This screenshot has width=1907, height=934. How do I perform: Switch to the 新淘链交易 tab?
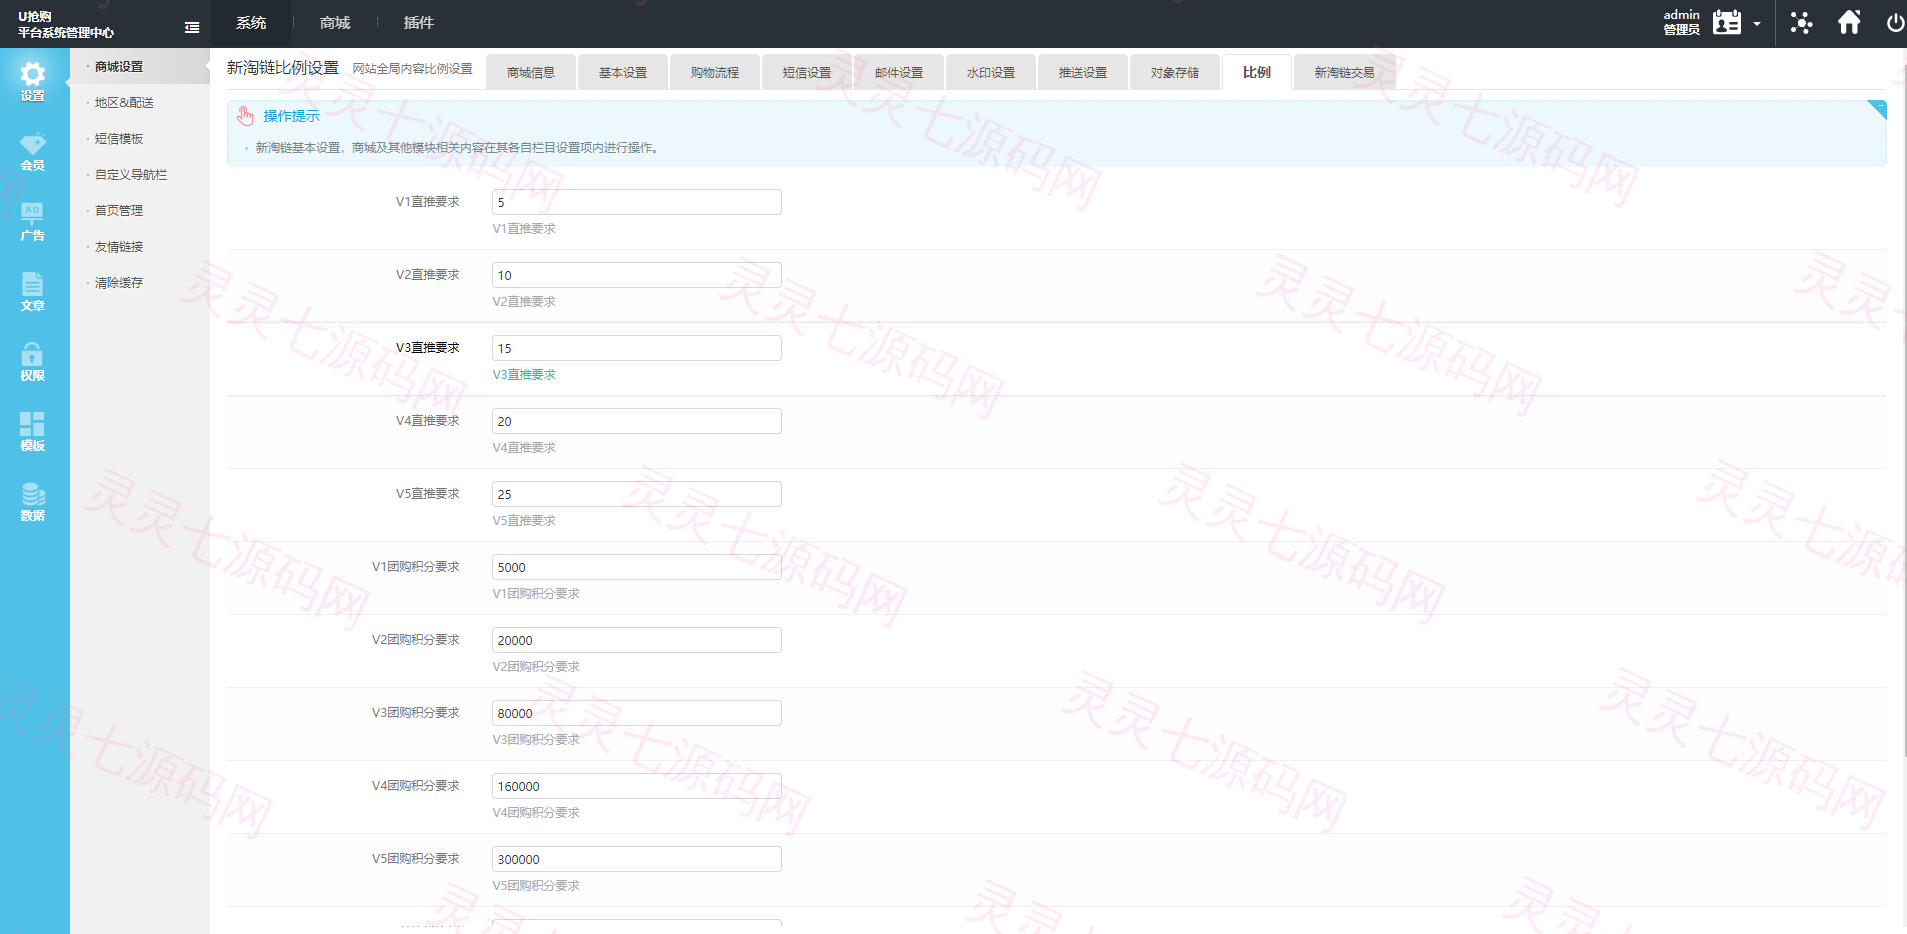(x=1344, y=72)
